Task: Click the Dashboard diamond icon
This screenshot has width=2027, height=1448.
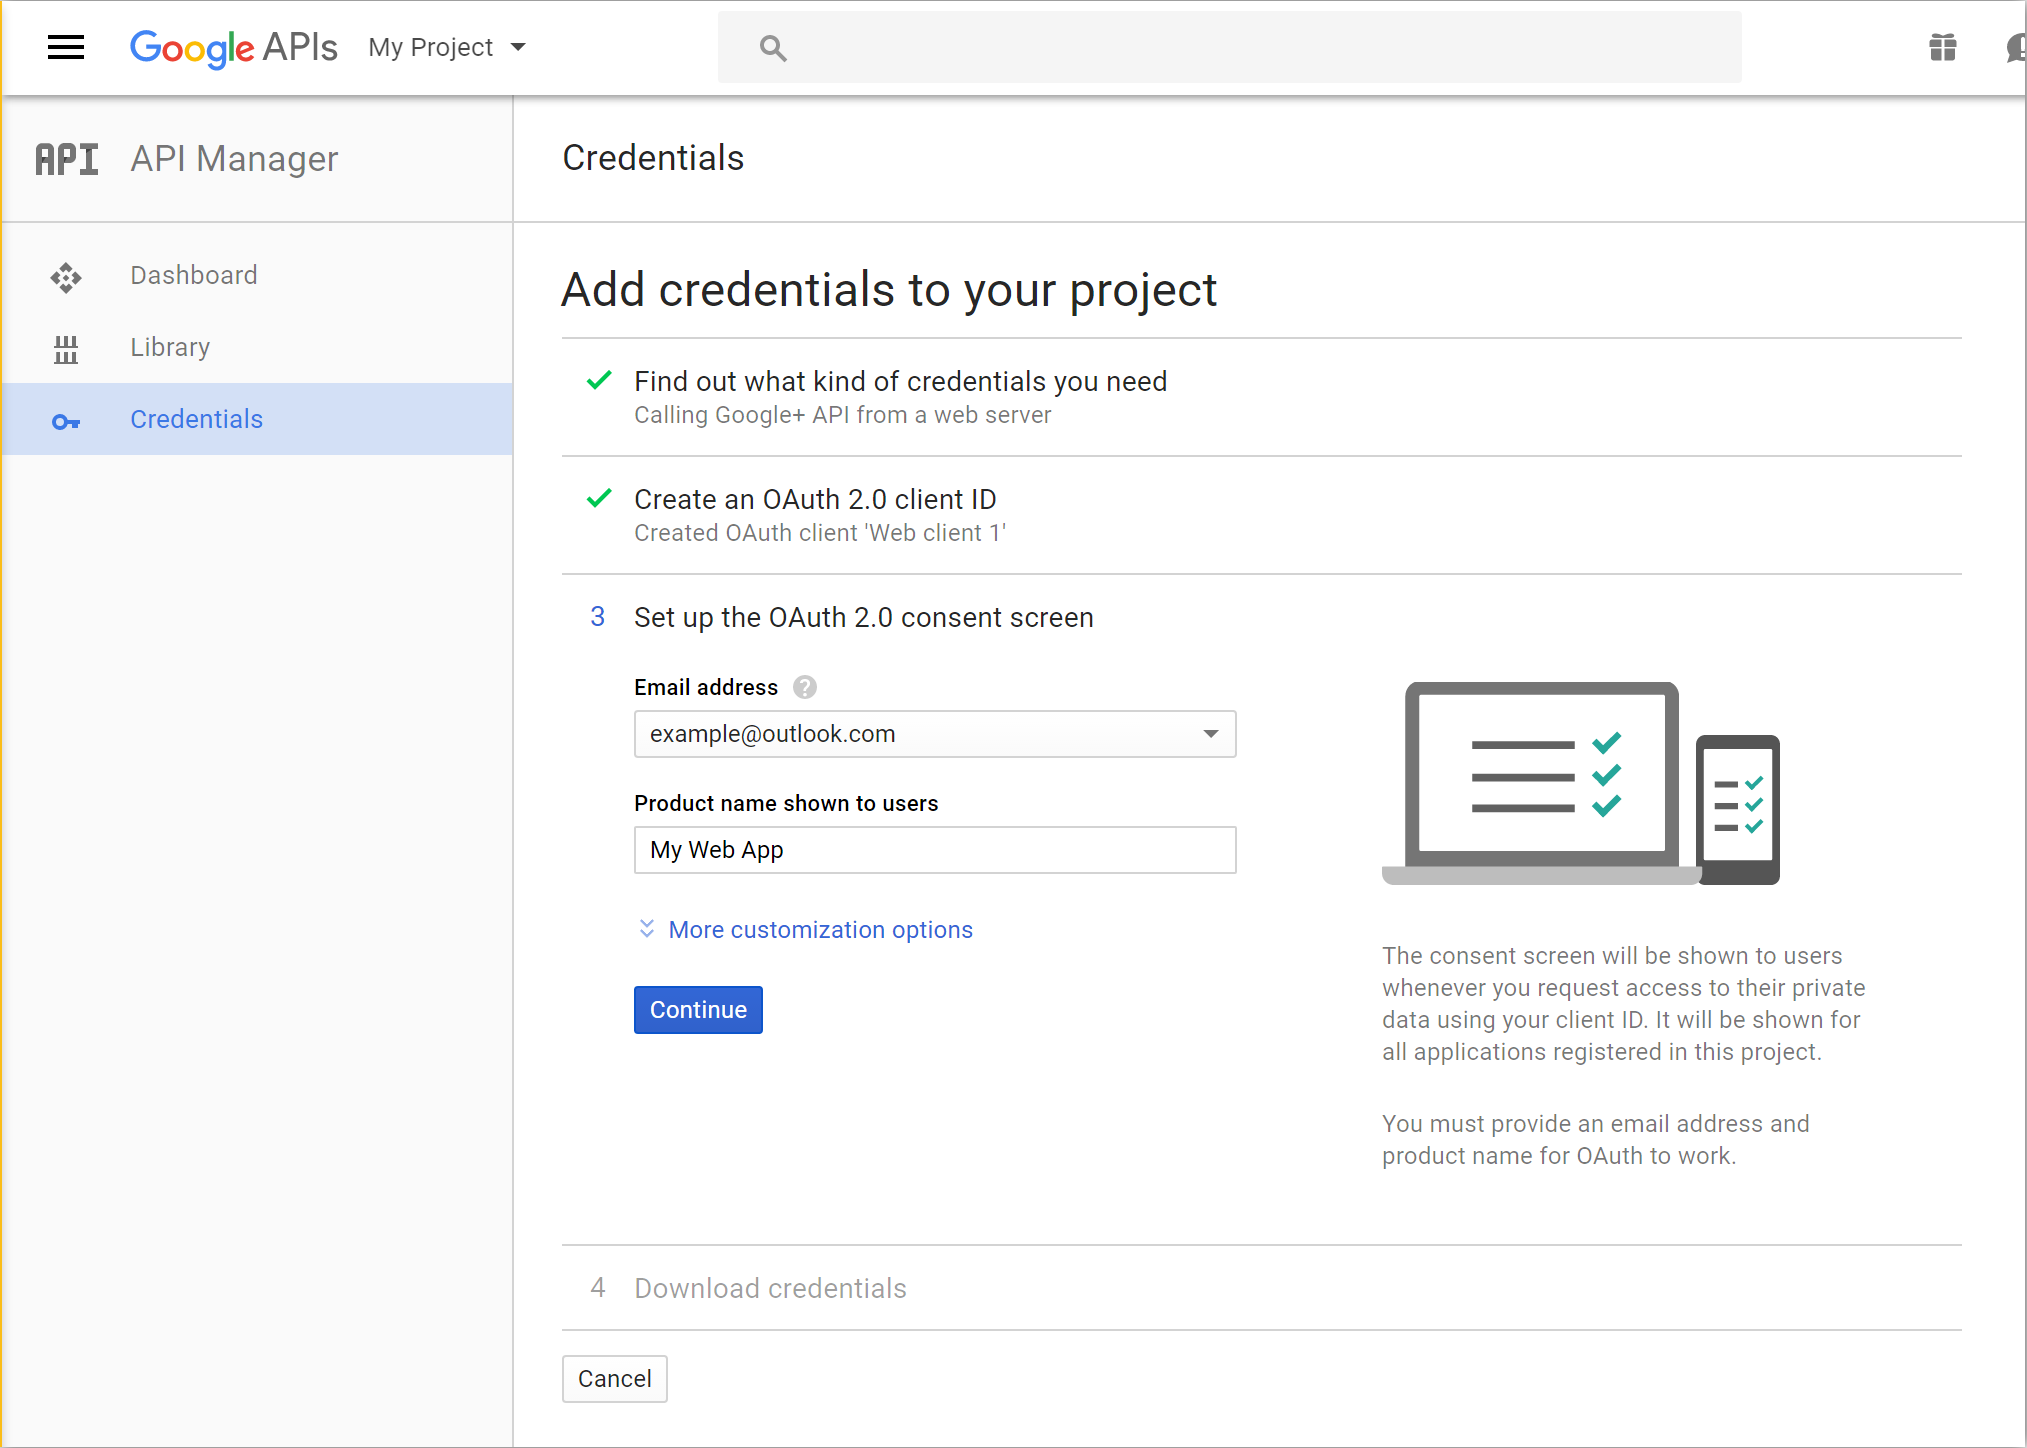Action: tap(66, 277)
